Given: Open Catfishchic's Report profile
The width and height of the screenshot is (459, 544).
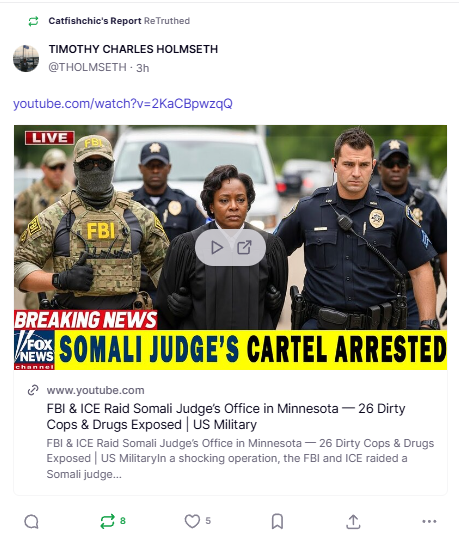Looking at the screenshot, I should pos(95,21).
